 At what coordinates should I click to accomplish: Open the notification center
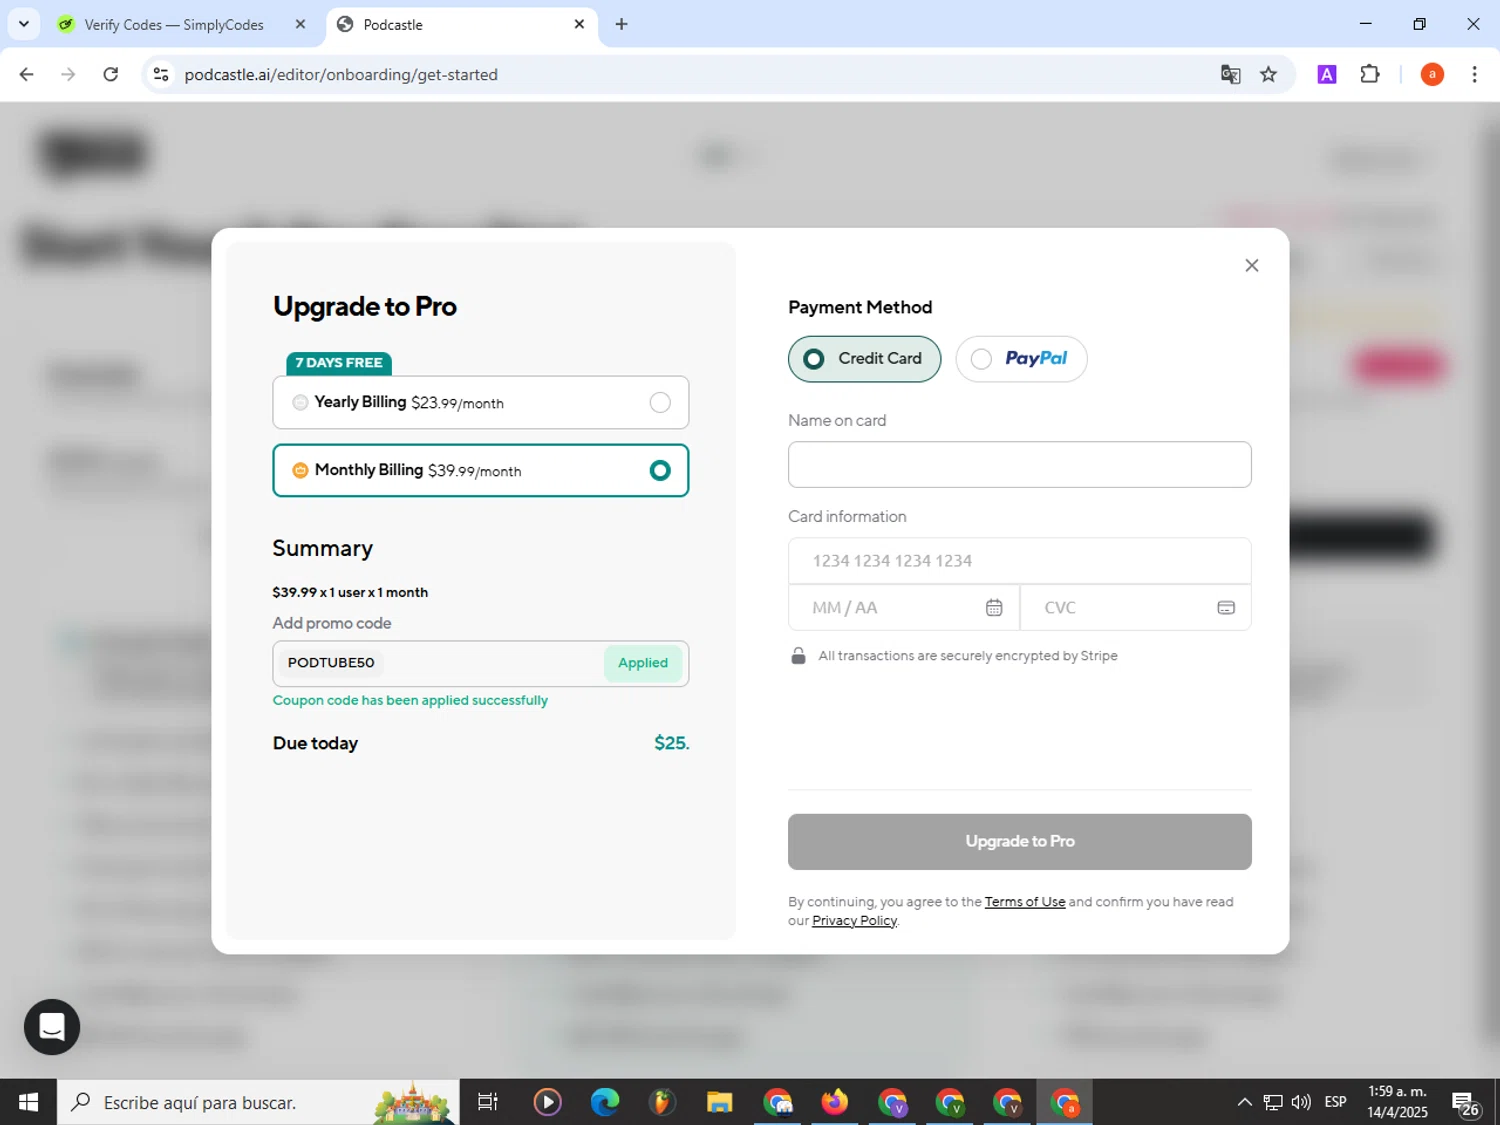1466,1103
